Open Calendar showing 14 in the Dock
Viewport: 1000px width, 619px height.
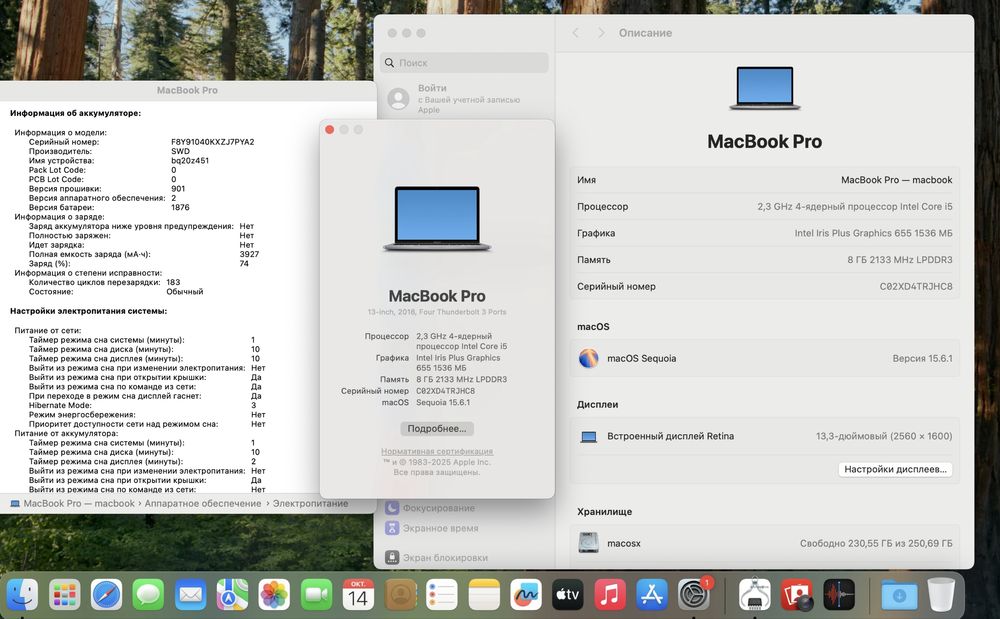(358, 595)
